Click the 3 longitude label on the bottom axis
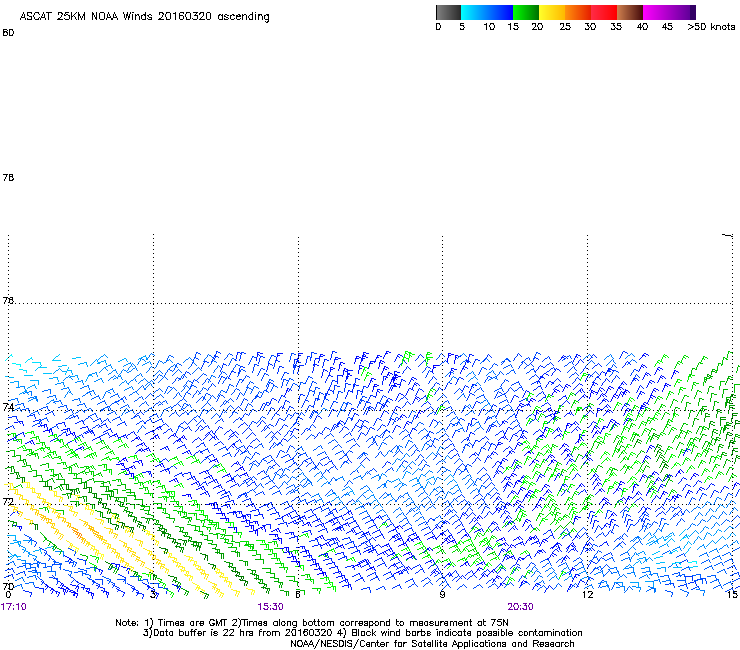The width and height of the screenshot is (740, 650). pos(153,594)
